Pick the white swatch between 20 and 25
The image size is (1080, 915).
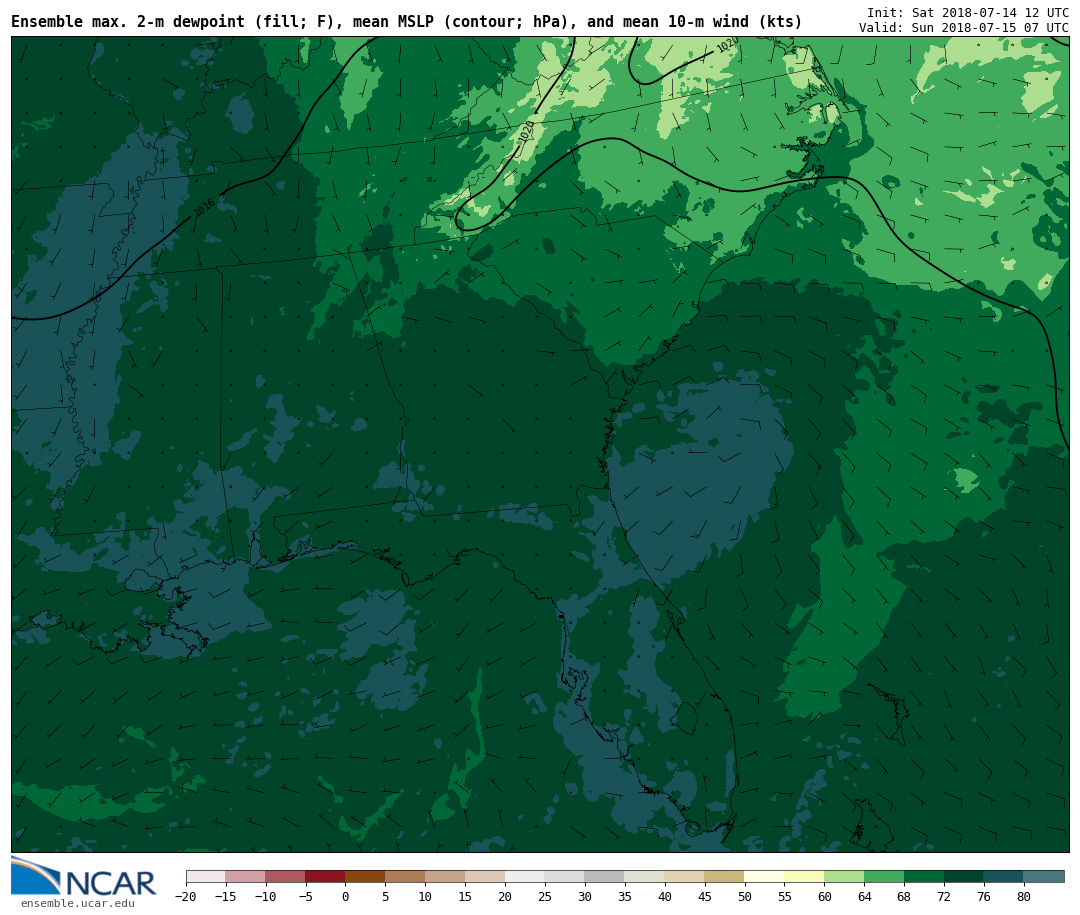point(525,876)
